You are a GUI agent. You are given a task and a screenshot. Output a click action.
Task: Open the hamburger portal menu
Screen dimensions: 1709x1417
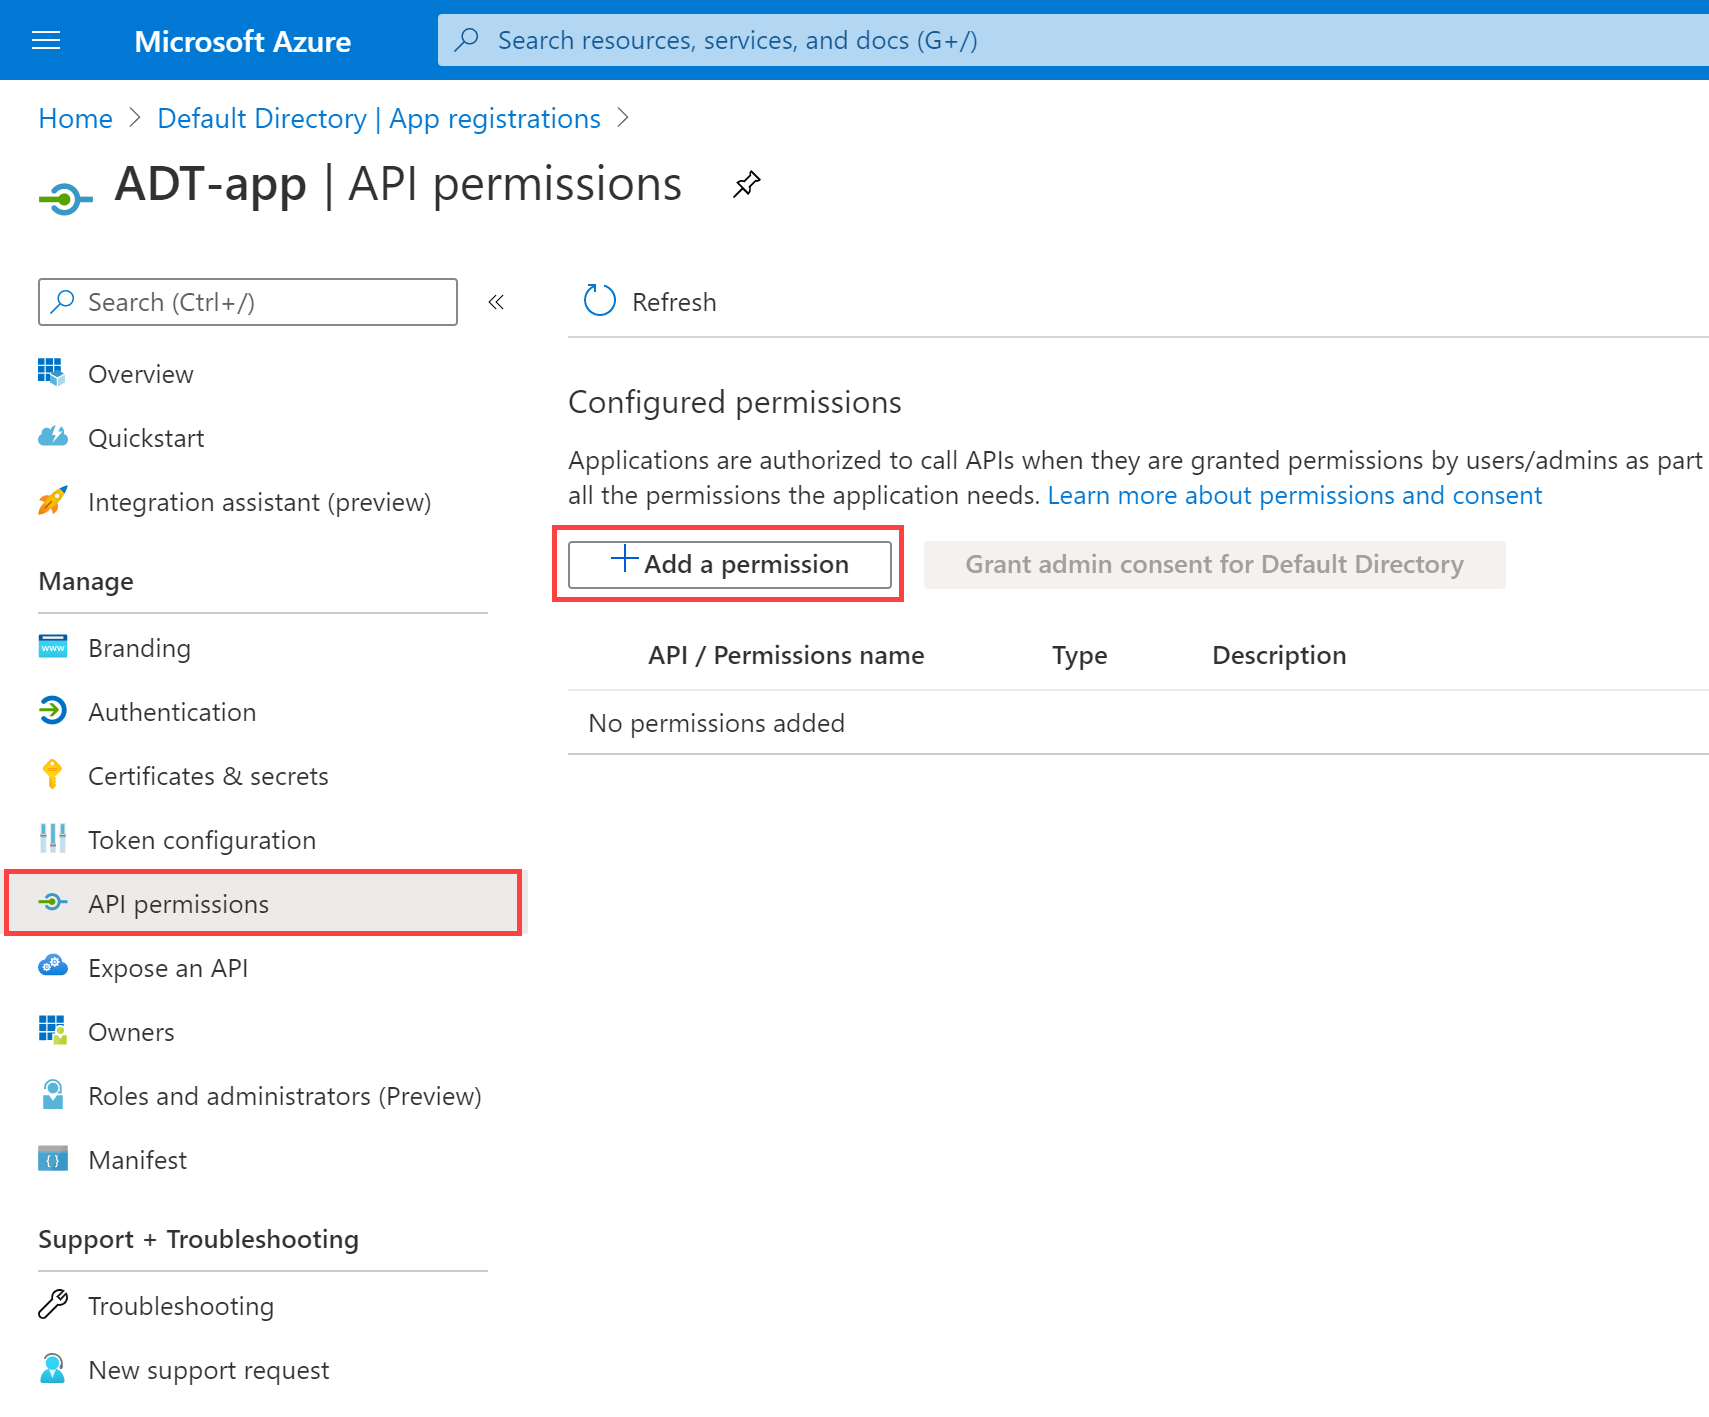[x=46, y=40]
